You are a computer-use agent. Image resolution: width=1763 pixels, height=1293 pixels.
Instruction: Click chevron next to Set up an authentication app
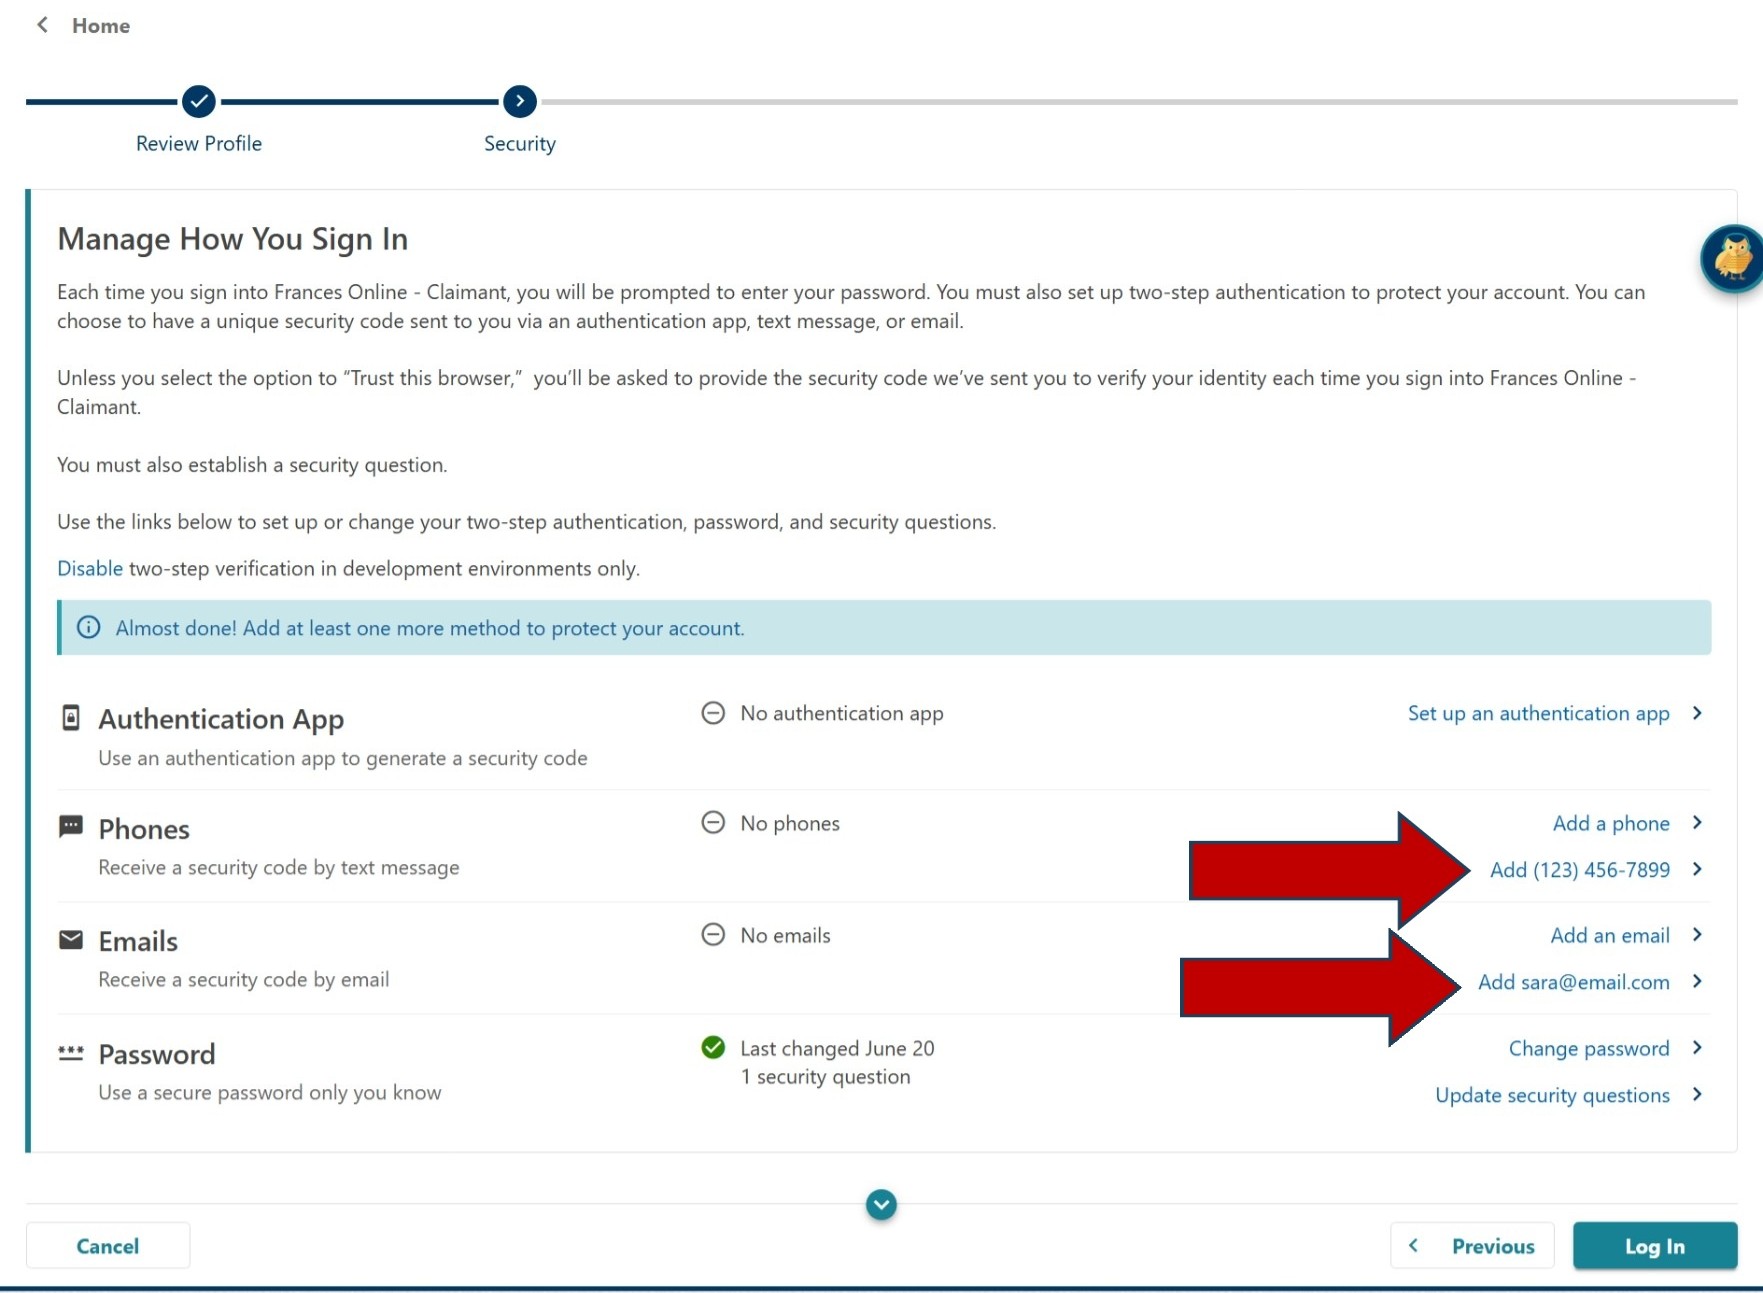pyautogui.click(x=1699, y=713)
